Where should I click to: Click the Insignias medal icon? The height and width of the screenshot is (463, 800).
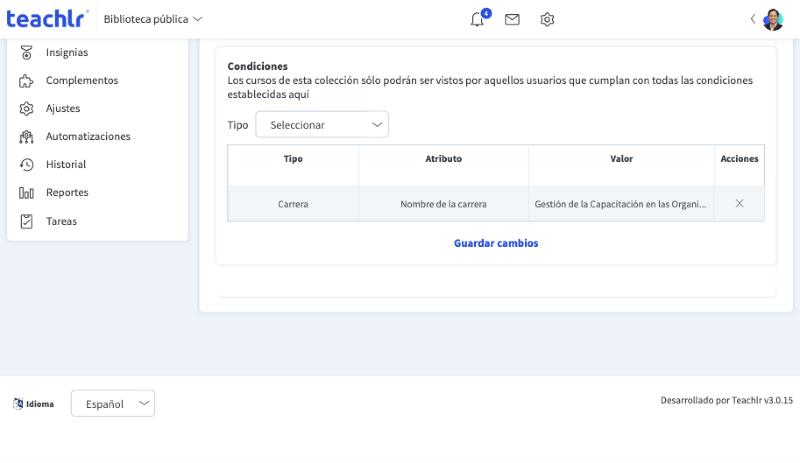[27, 53]
